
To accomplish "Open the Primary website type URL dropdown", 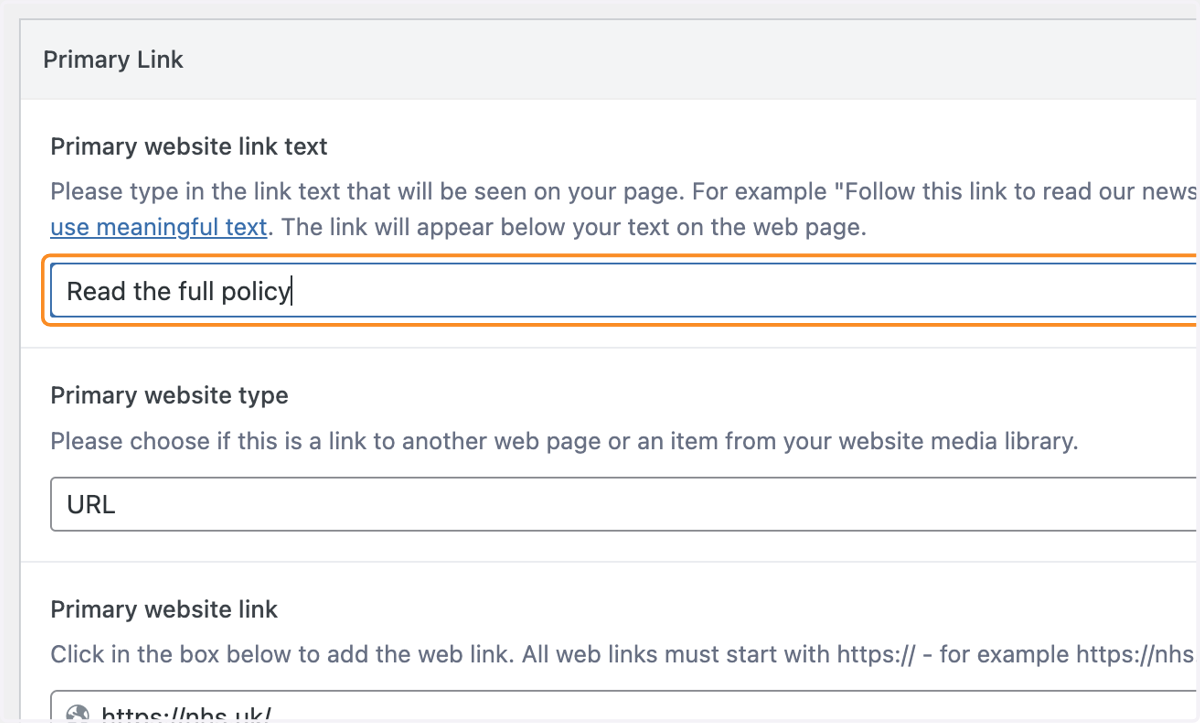I will coord(623,505).
